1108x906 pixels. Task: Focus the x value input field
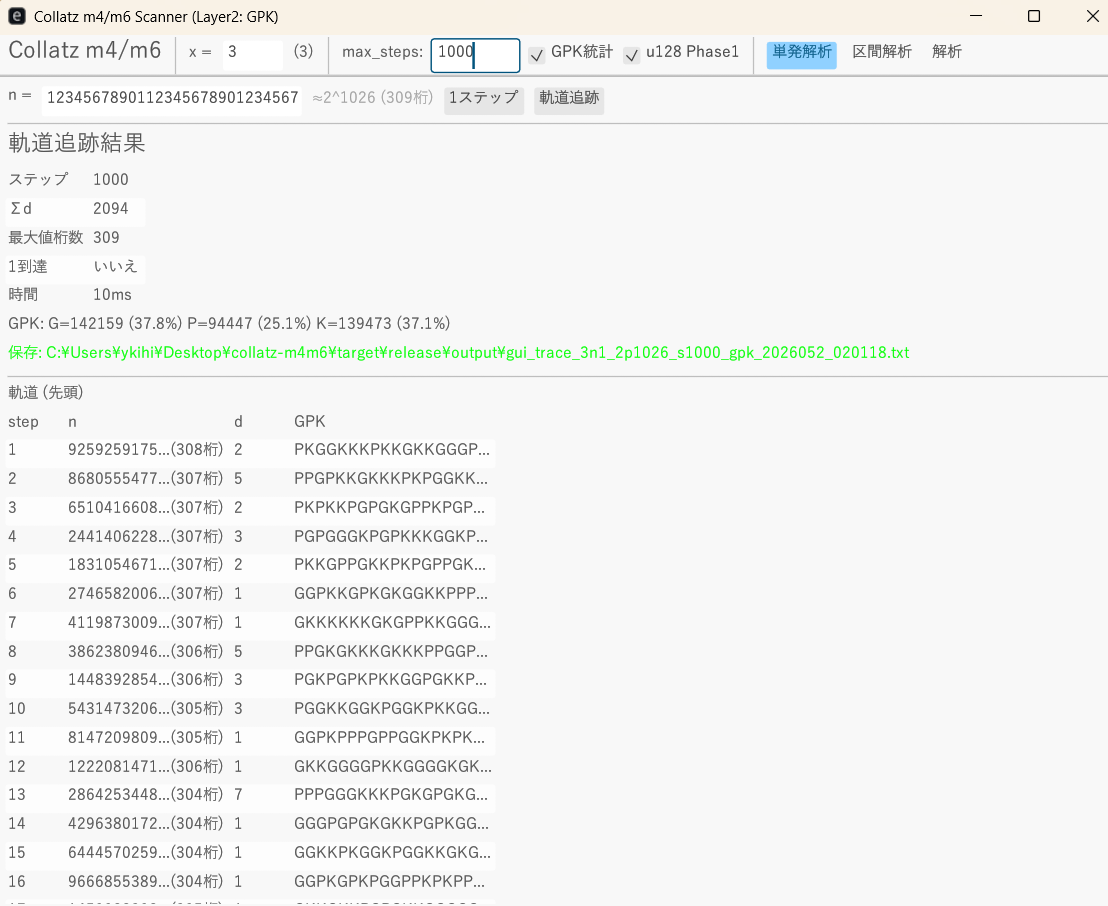[x=252, y=53]
